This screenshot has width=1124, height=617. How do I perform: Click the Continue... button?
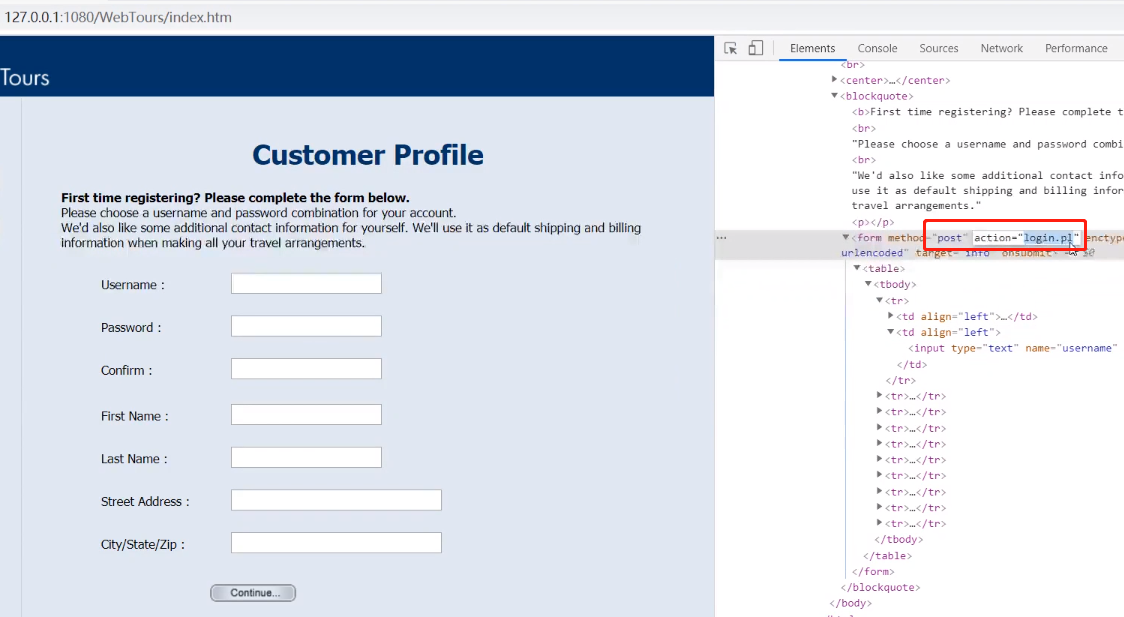[253, 593]
